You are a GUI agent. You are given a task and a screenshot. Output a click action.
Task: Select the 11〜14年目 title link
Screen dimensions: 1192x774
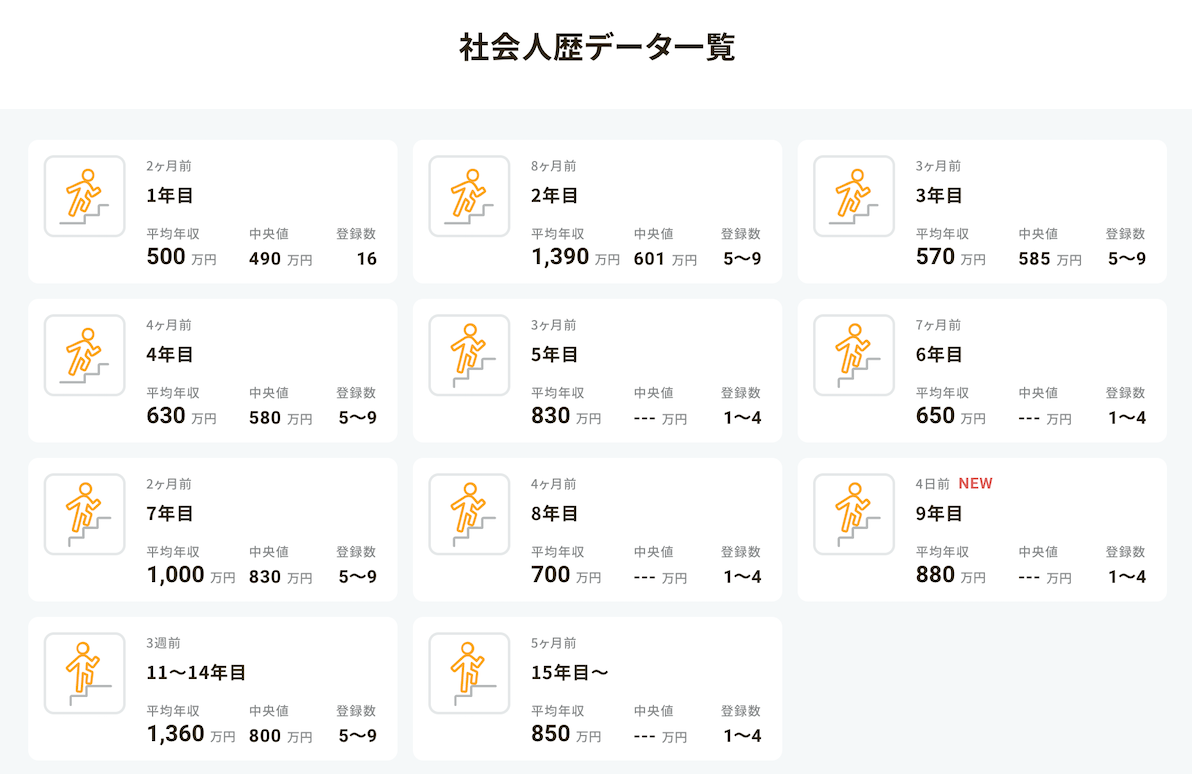(196, 672)
